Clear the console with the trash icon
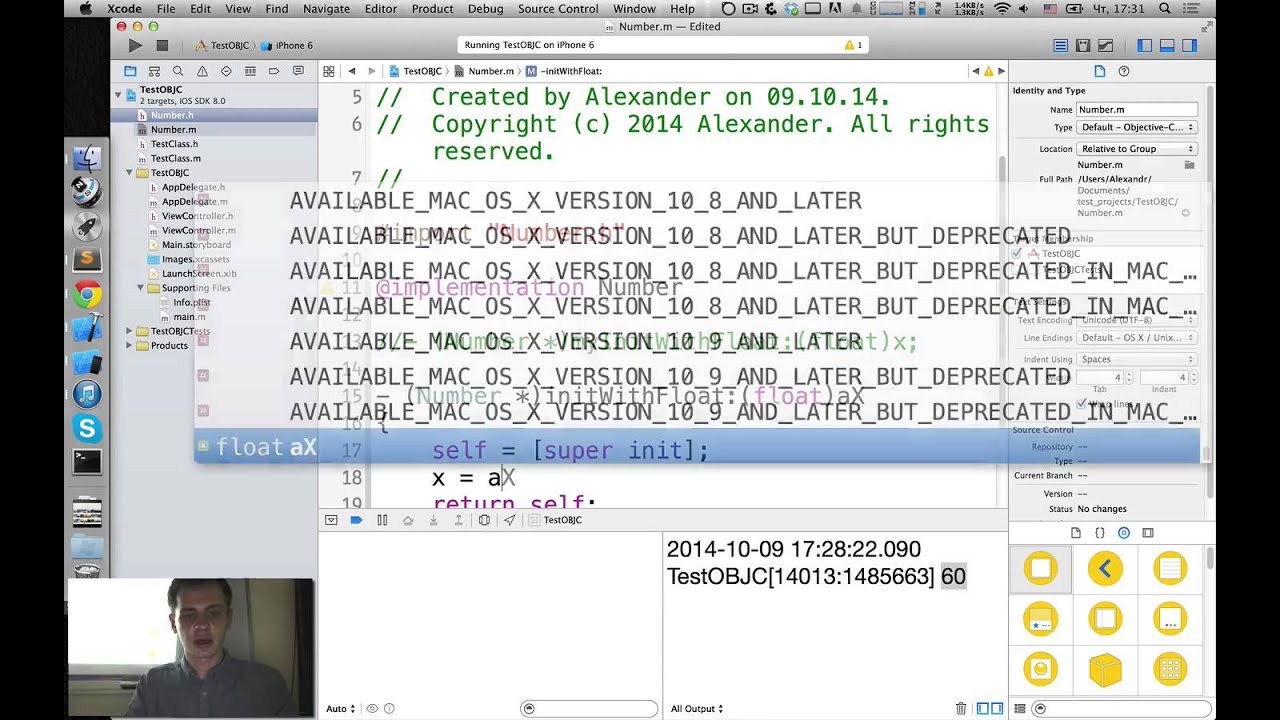The width and height of the screenshot is (1280, 720). tap(961, 708)
